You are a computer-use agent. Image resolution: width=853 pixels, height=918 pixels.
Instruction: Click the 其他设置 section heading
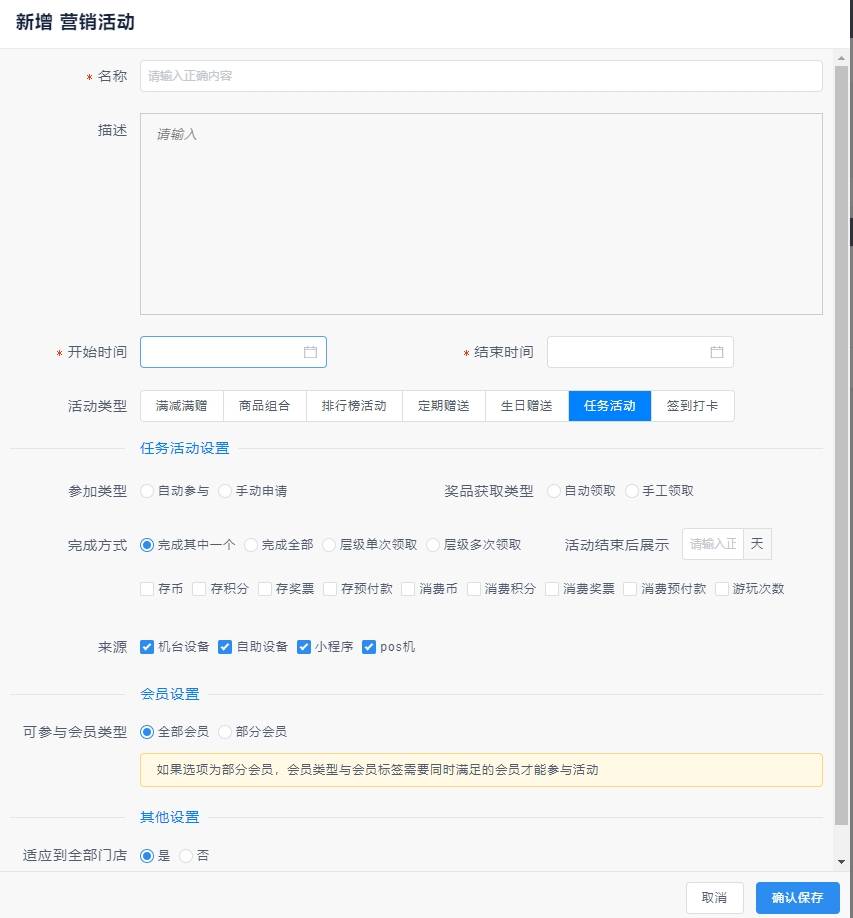click(x=170, y=817)
